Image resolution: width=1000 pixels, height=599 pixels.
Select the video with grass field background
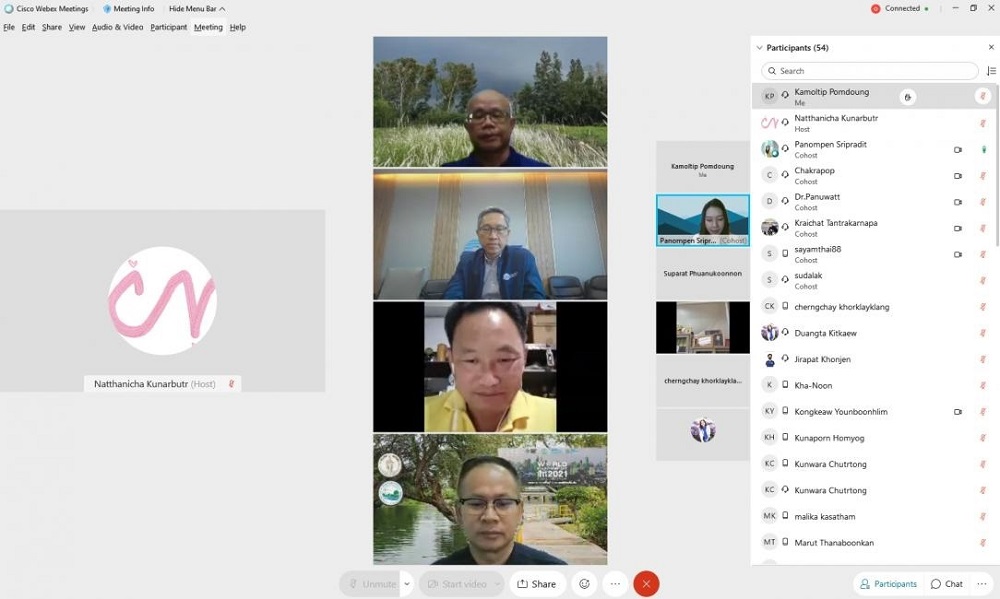[x=490, y=101]
